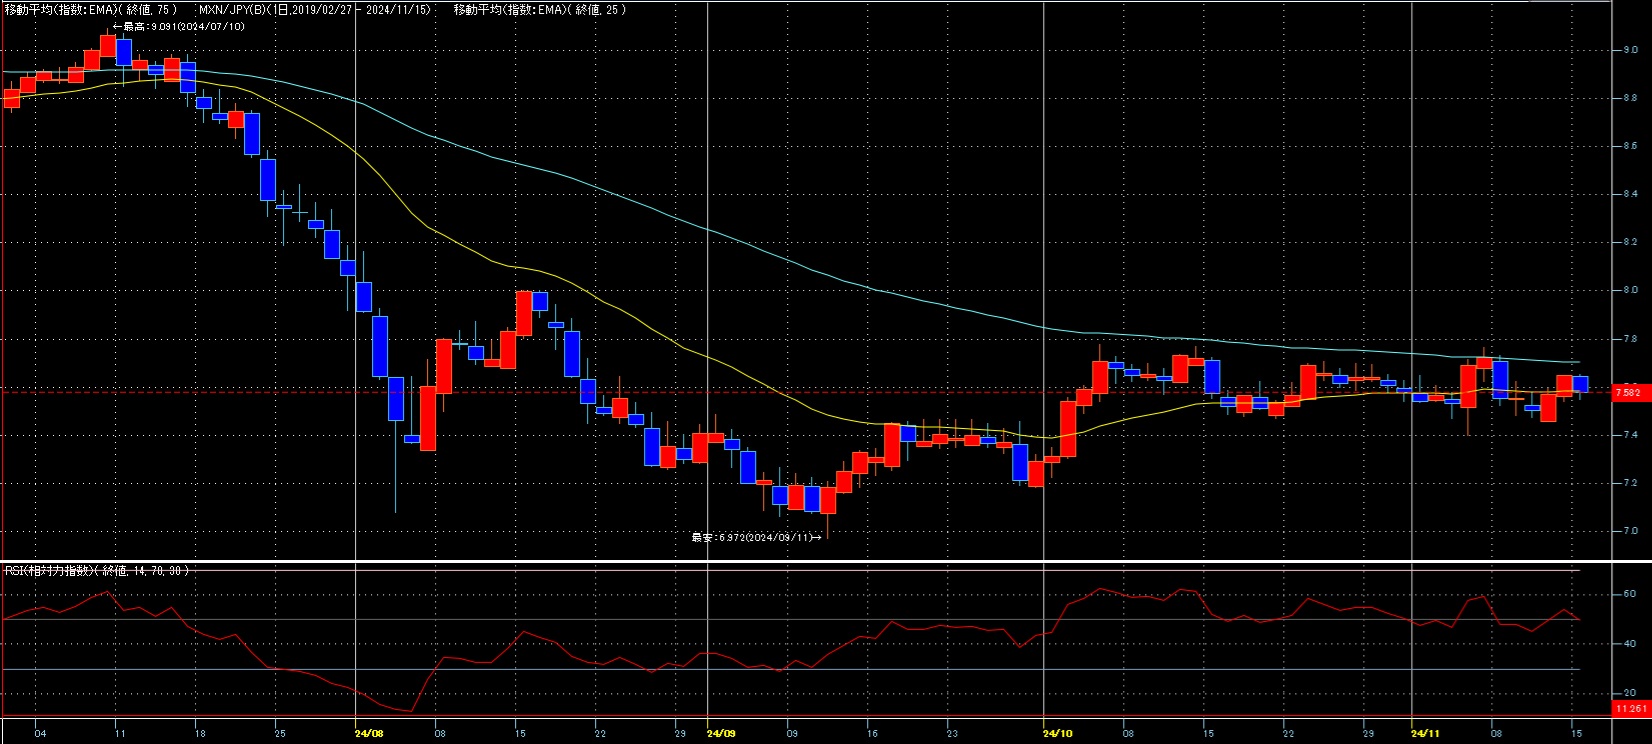Select the 8.4 price axis label
1652x744 pixels.
(x=1630, y=194)
